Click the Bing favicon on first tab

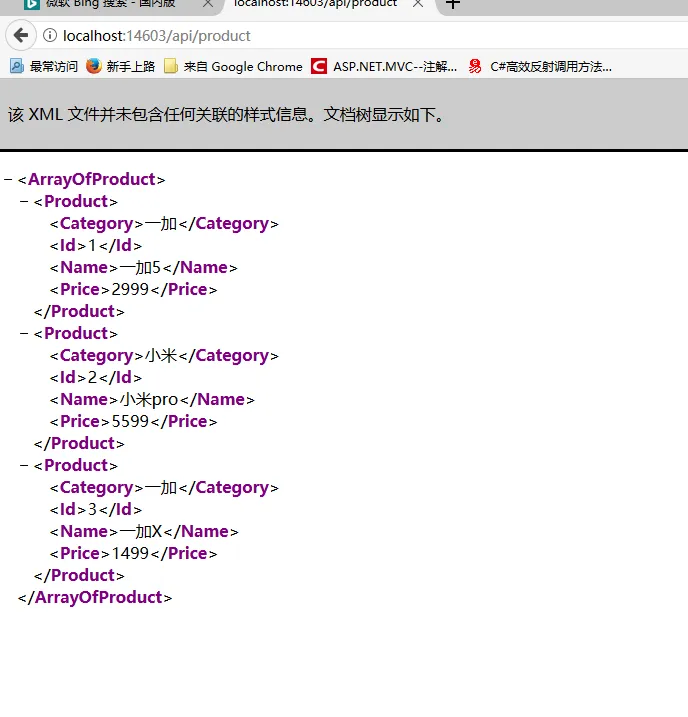(32, 4)
